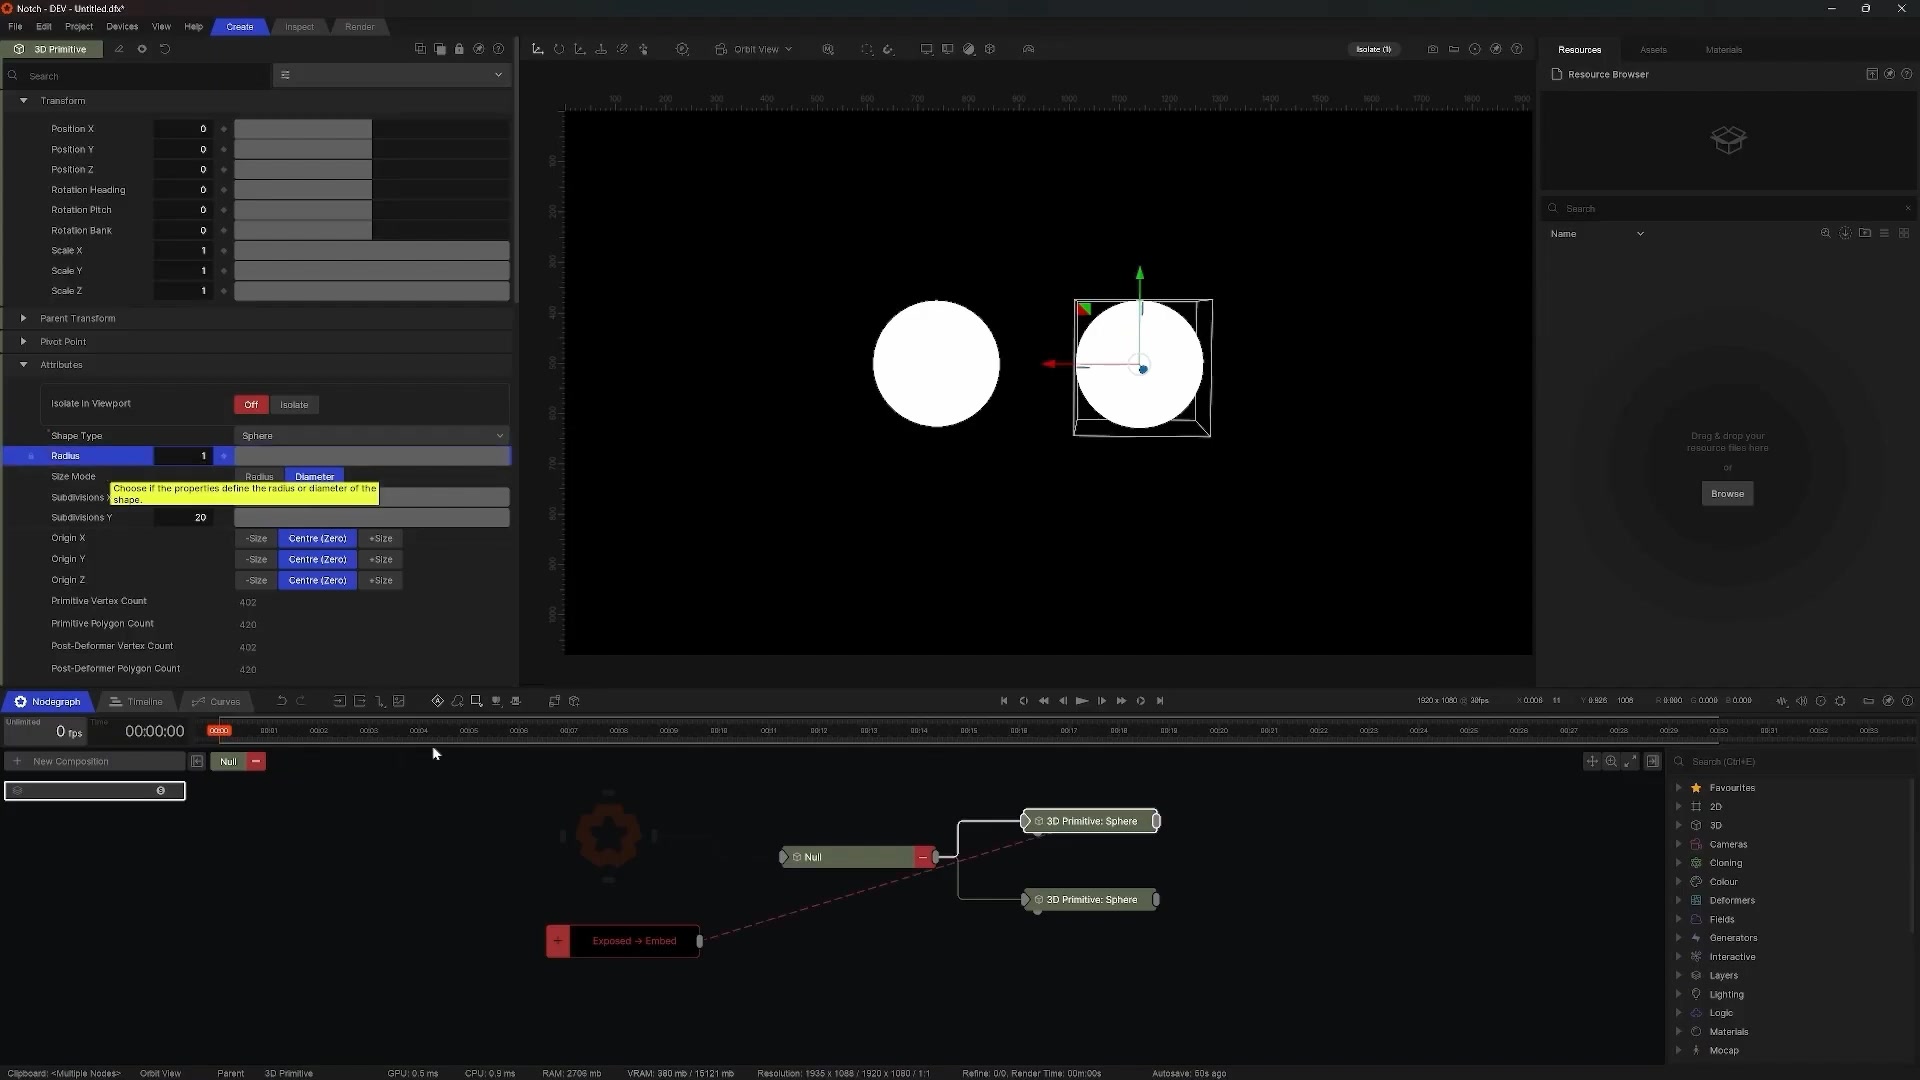
Task: Select the rotate gizmo tool in viewport toolbar
Action: click(559, 49)
